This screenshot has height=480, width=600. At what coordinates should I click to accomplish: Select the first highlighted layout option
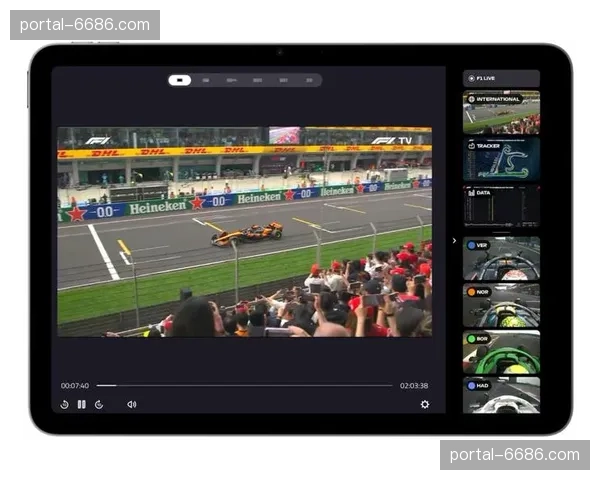[x=180, y=80]
